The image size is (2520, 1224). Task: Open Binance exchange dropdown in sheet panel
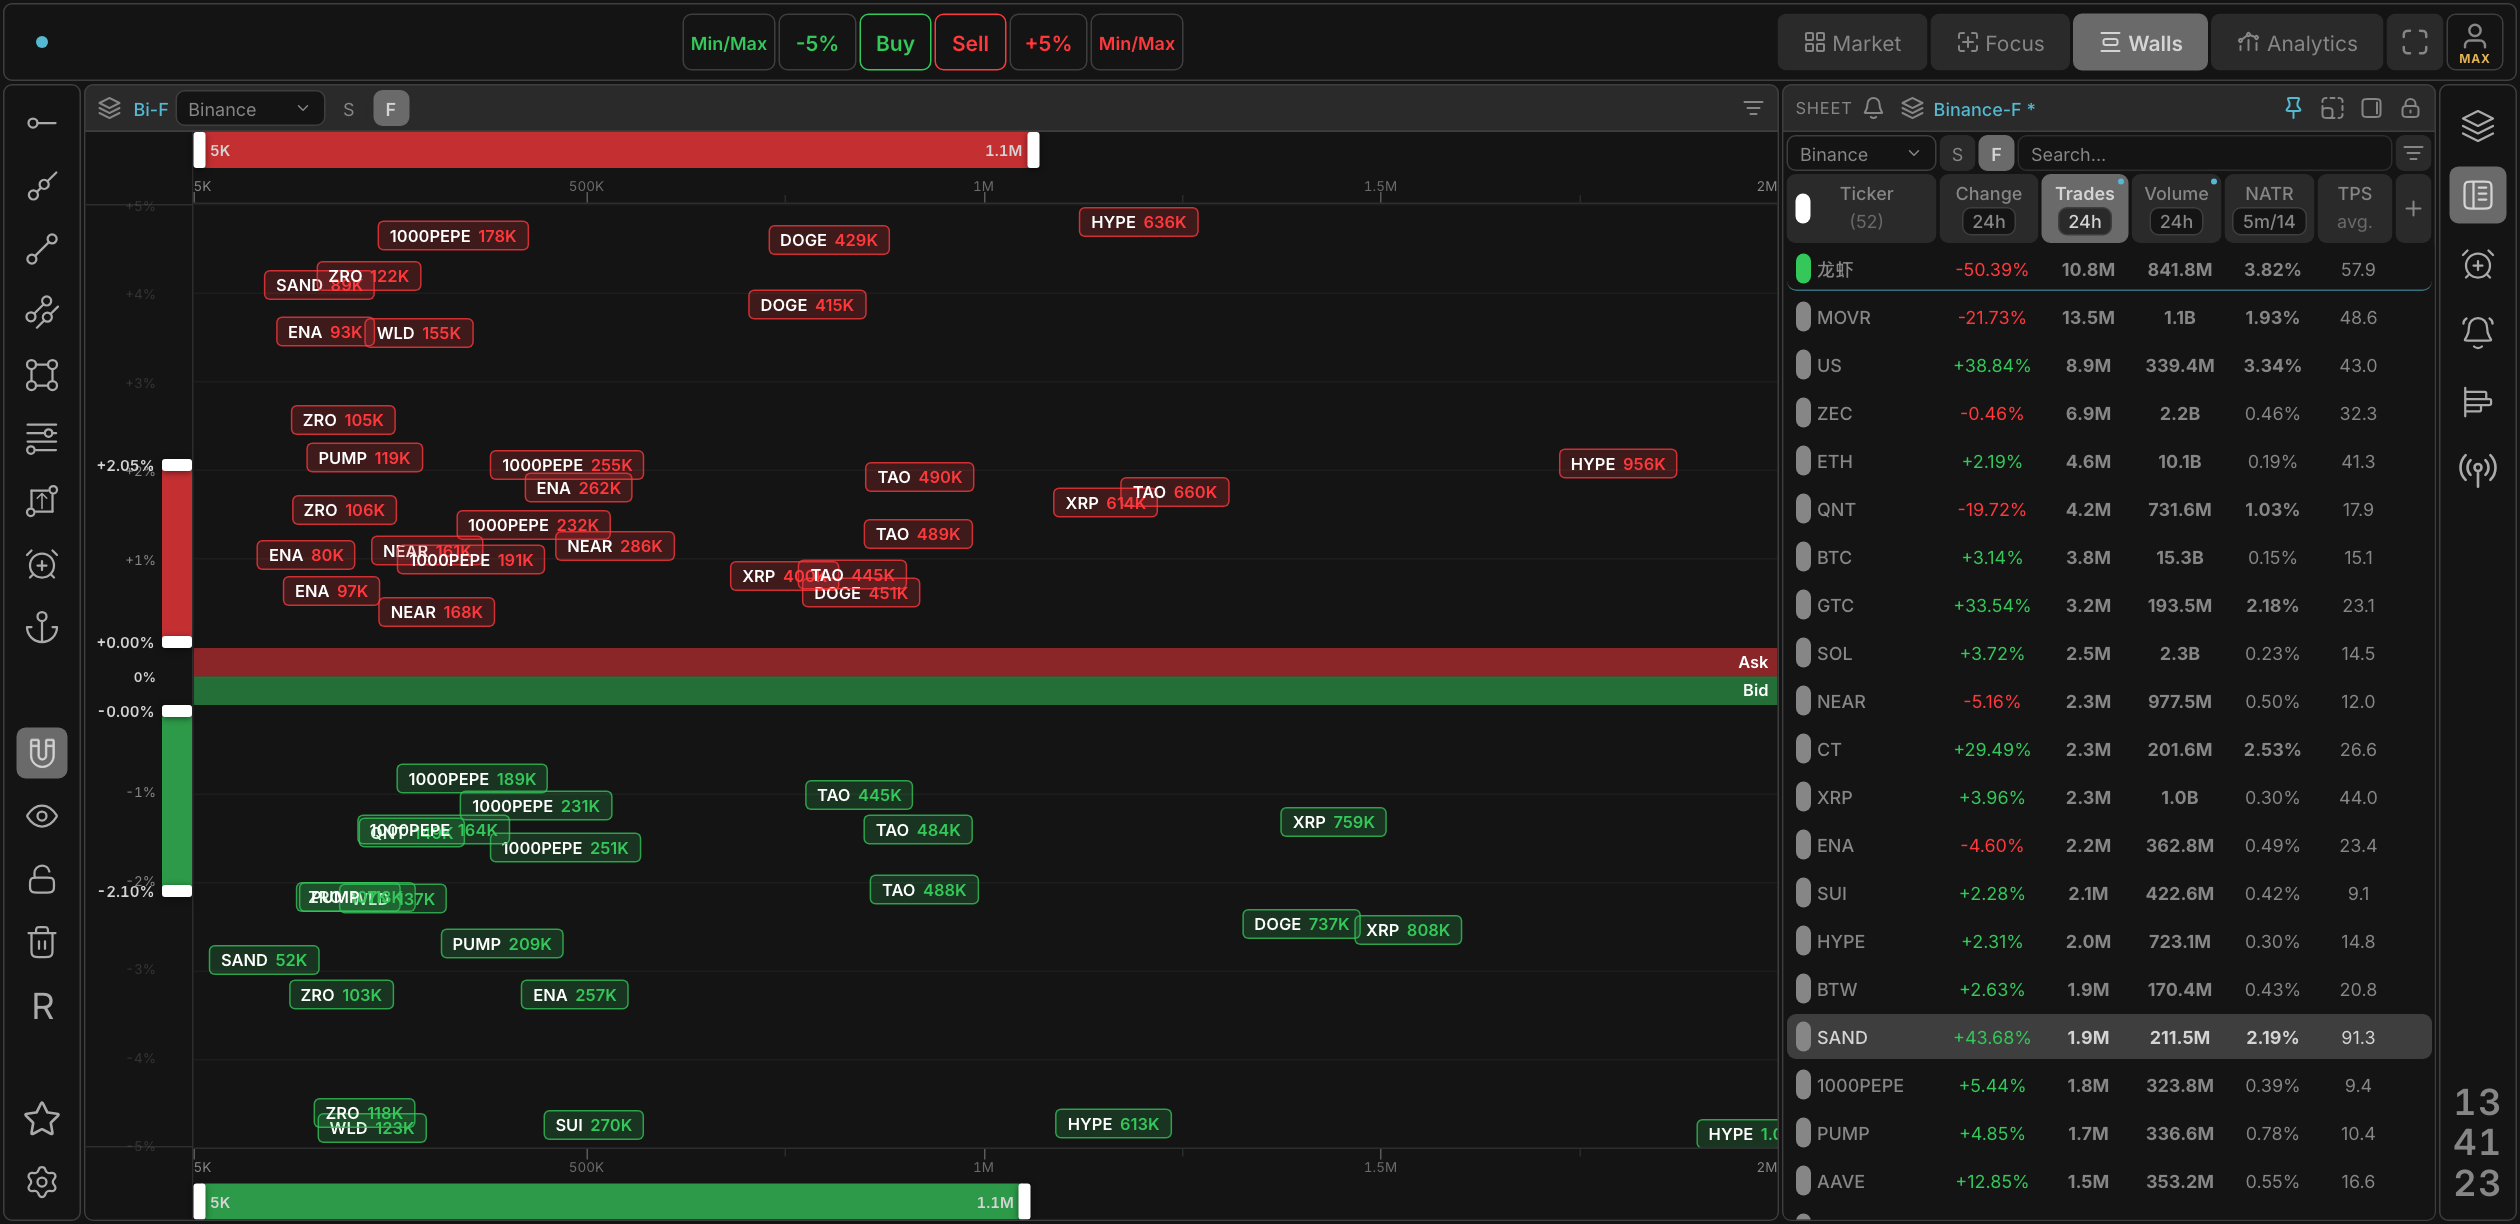coord(1860,154)
